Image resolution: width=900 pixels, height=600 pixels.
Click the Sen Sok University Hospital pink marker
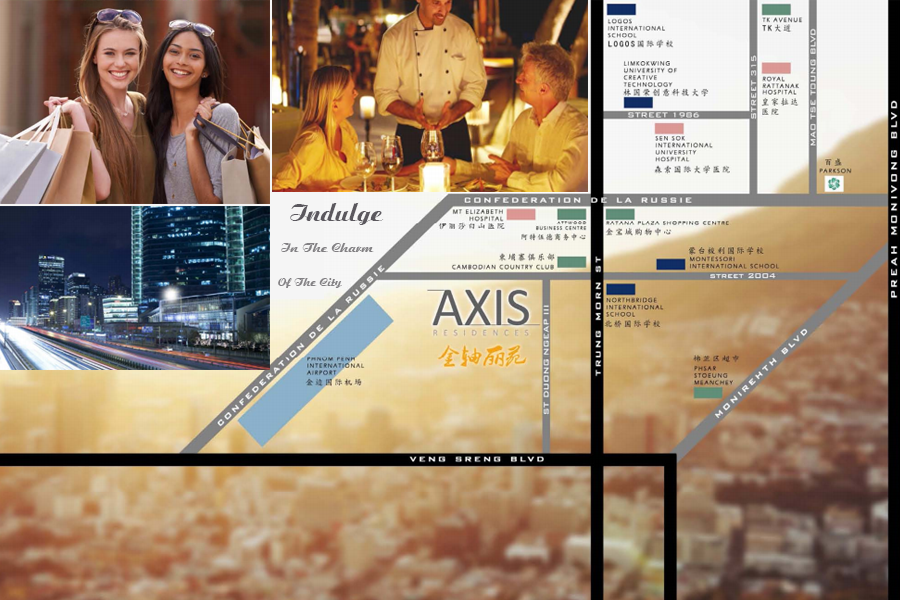[x=669, y=128]
